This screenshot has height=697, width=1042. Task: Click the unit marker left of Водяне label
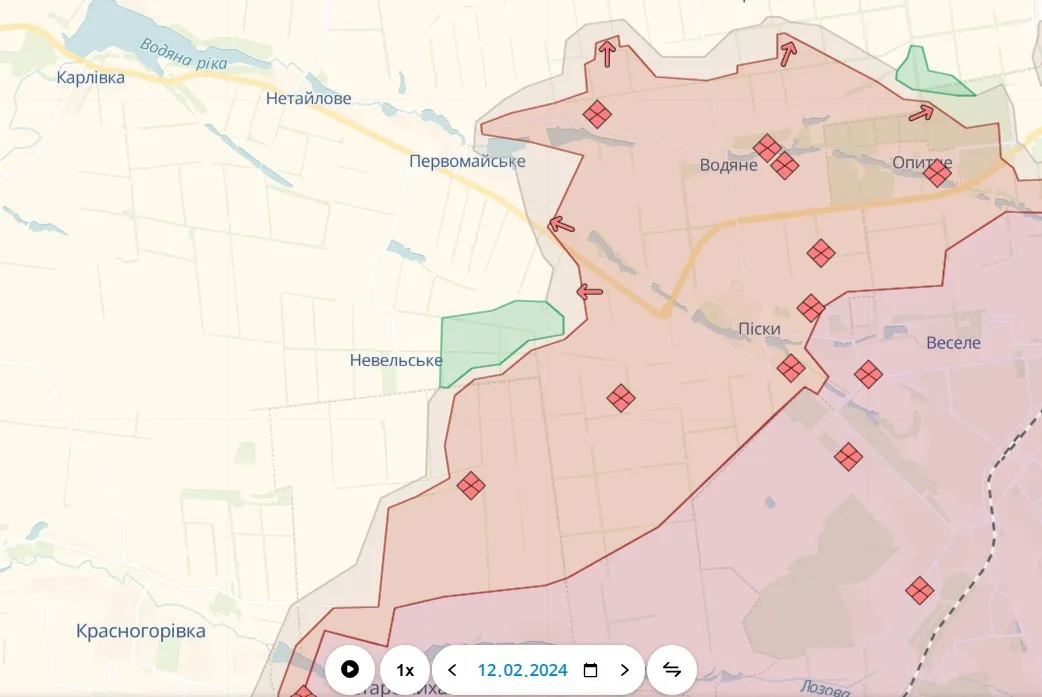(x=597, y=115)
